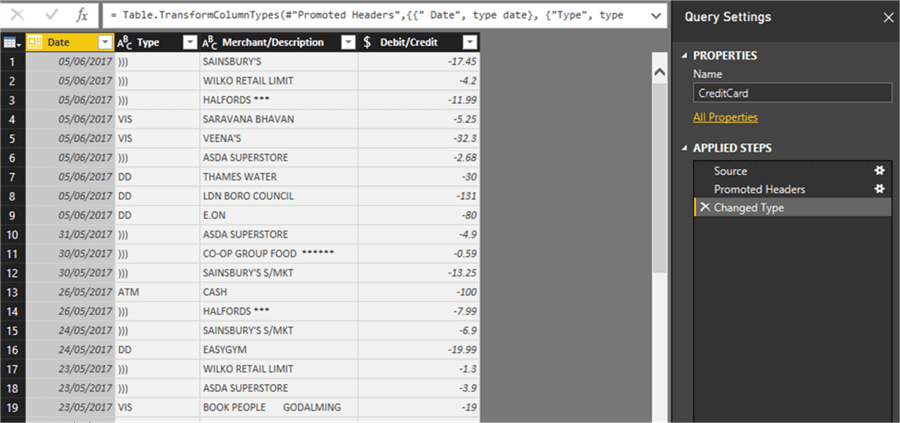The height and width of the screenshot is (423, 900).
Task: Select the Merchant/Description column header
Action: (279, 42)
